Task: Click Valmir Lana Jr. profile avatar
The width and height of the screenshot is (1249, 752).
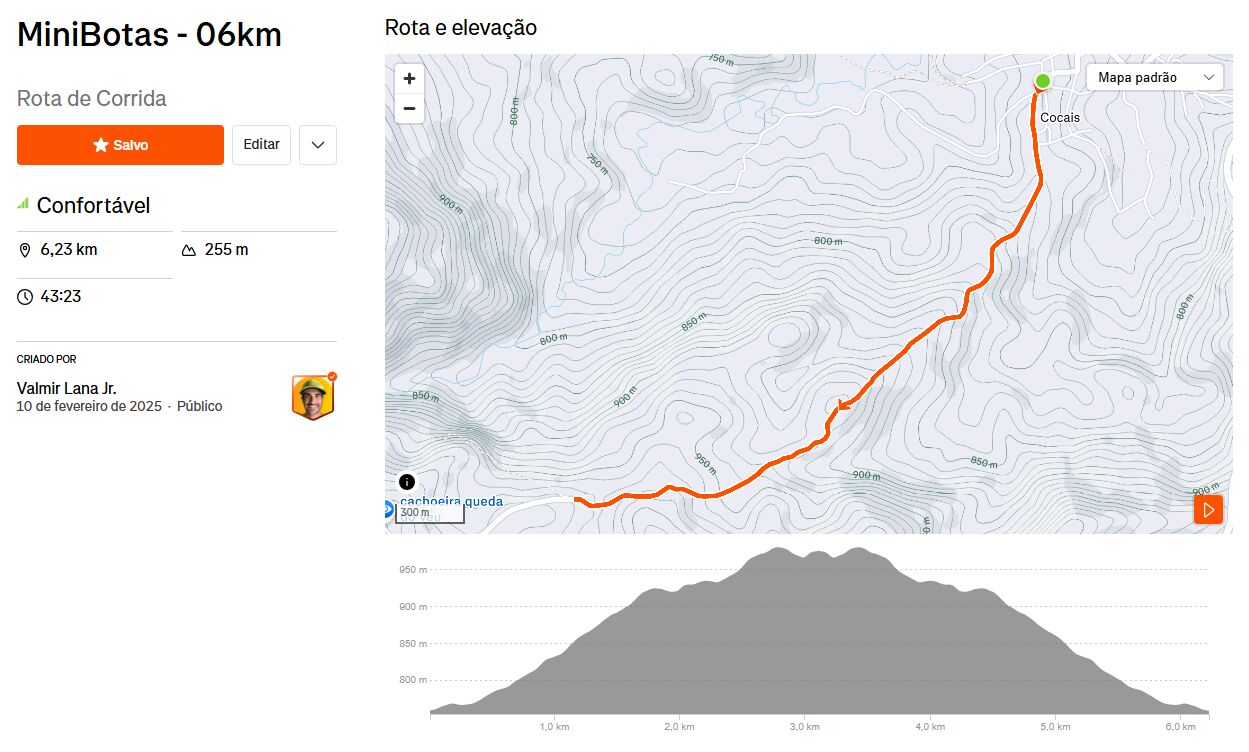Action: click(313, 397)
